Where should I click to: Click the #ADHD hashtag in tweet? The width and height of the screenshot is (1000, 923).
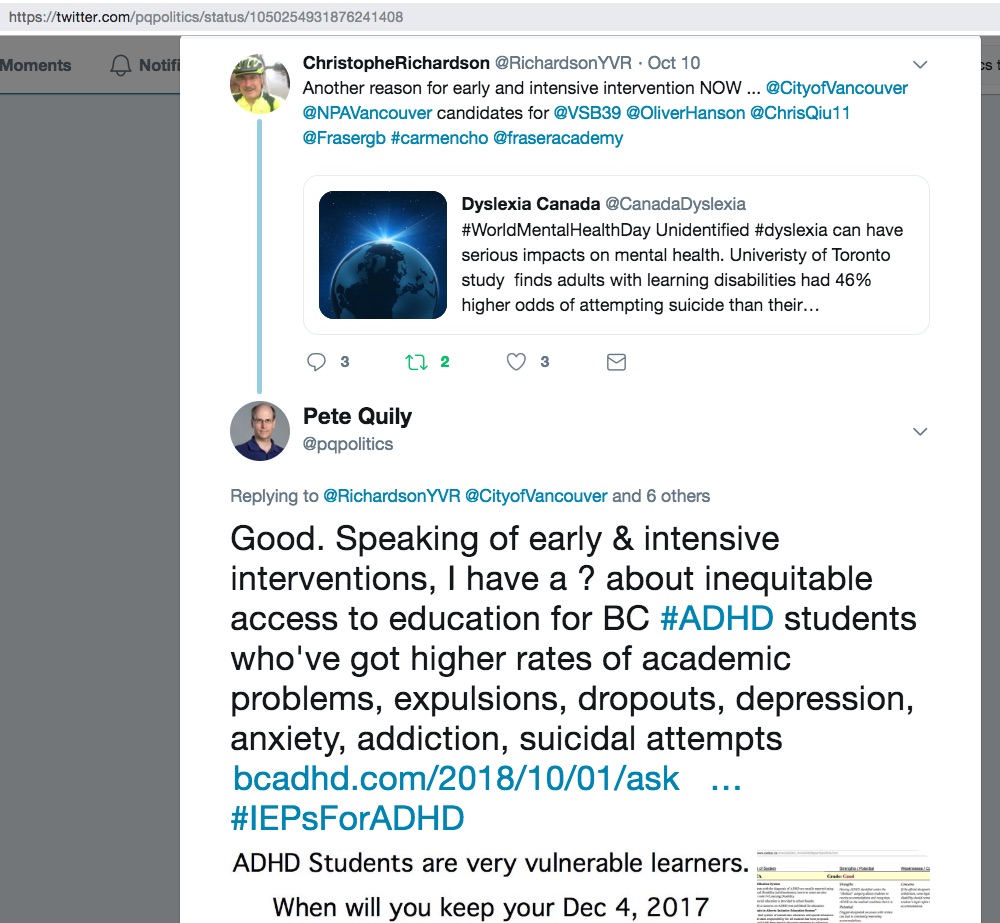(x=717, y=618)
